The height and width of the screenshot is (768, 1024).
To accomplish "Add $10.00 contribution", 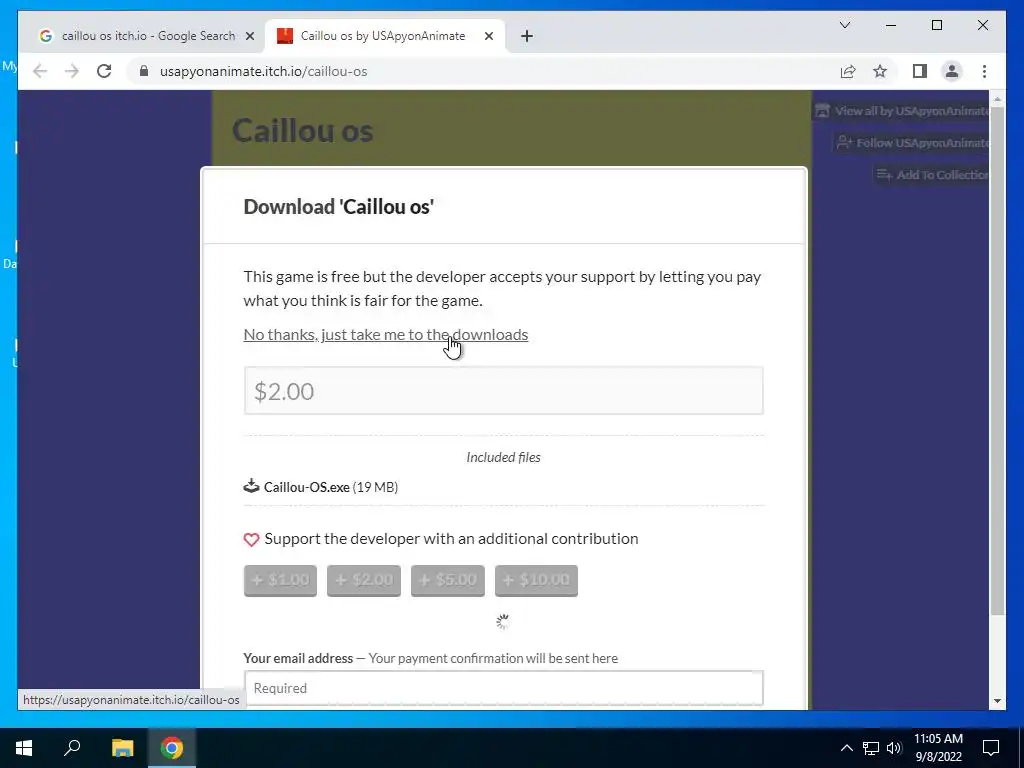I will pyautogui.click(x=536, y=580).
